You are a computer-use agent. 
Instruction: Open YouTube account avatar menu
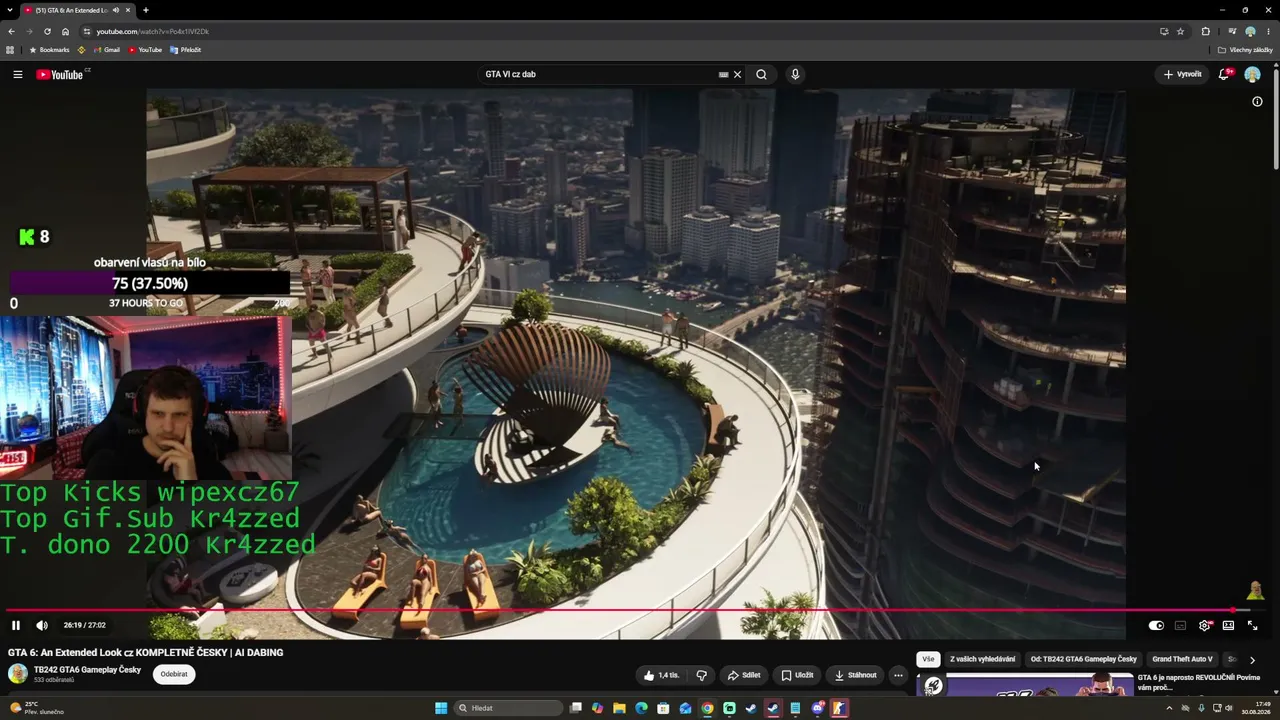pyautogui.click(x=1252, y=74)
